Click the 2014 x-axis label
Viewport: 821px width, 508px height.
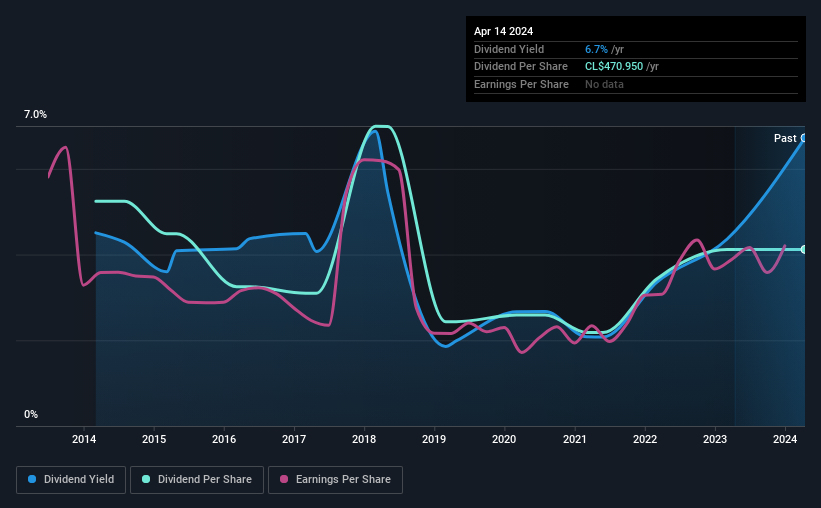click(x=84, y=439)
